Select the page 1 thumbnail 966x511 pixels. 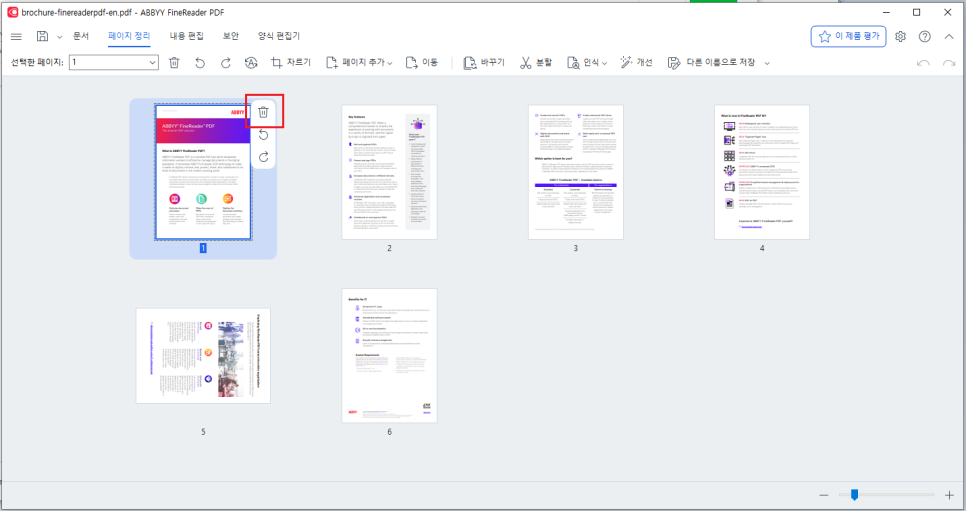(x=203, y=172)
